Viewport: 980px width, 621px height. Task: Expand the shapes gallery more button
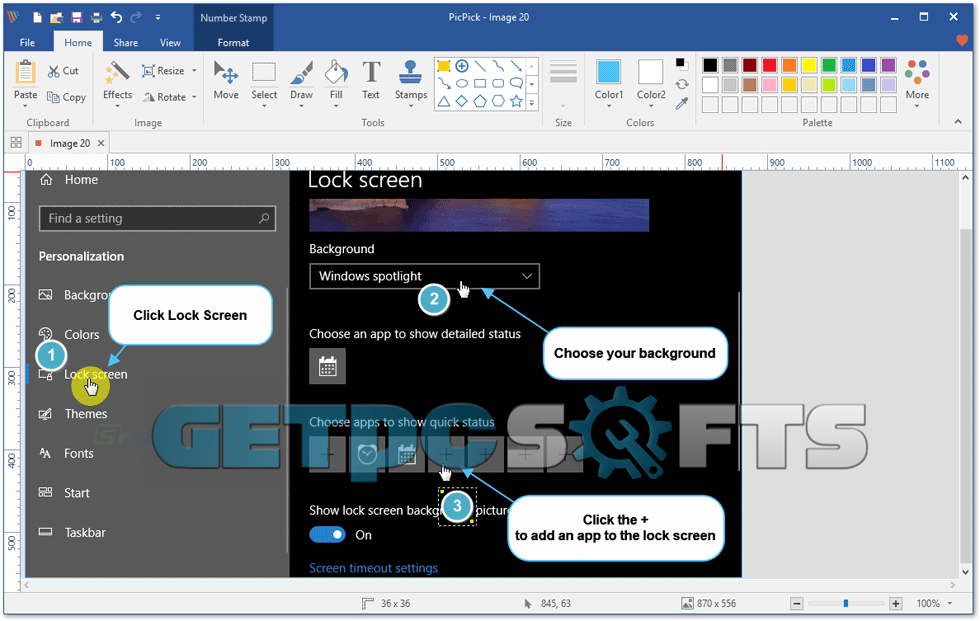pyautogui.click(x=532, y=102)
